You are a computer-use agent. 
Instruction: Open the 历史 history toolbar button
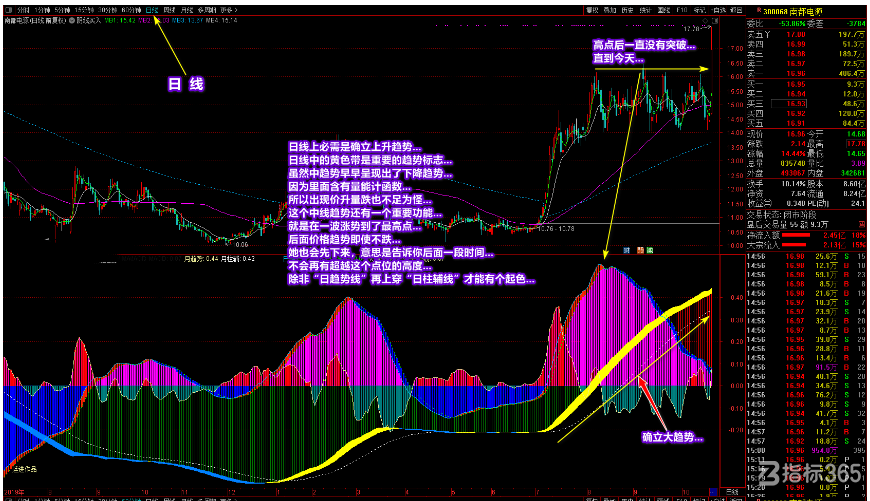pyautogui.click(x=627, y=10)
